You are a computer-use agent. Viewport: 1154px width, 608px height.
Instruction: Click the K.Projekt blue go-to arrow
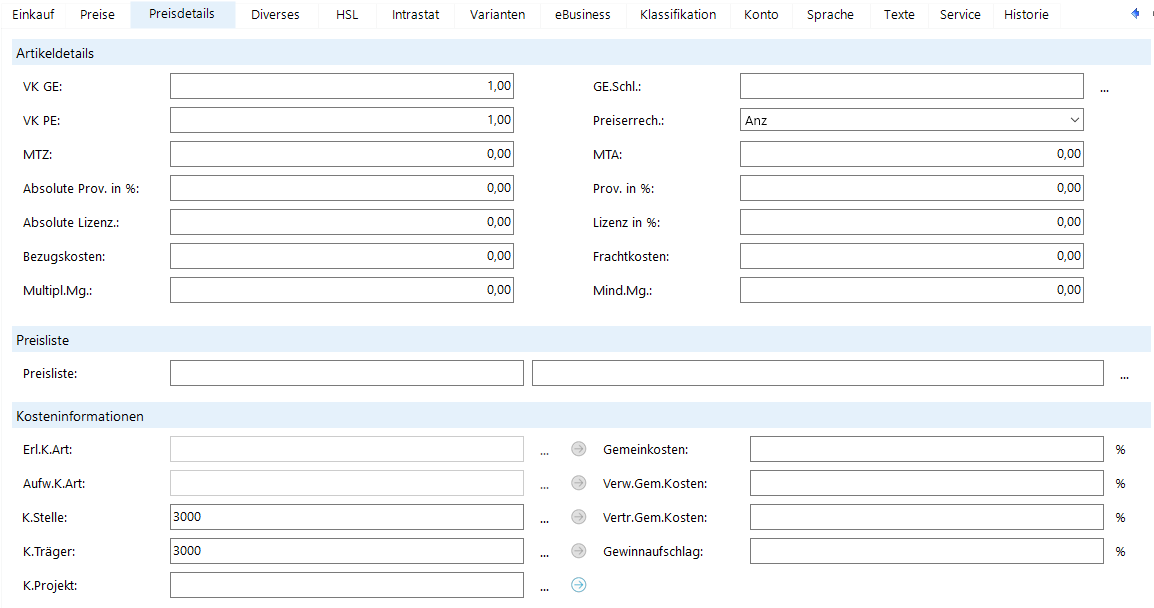[579, 584]
